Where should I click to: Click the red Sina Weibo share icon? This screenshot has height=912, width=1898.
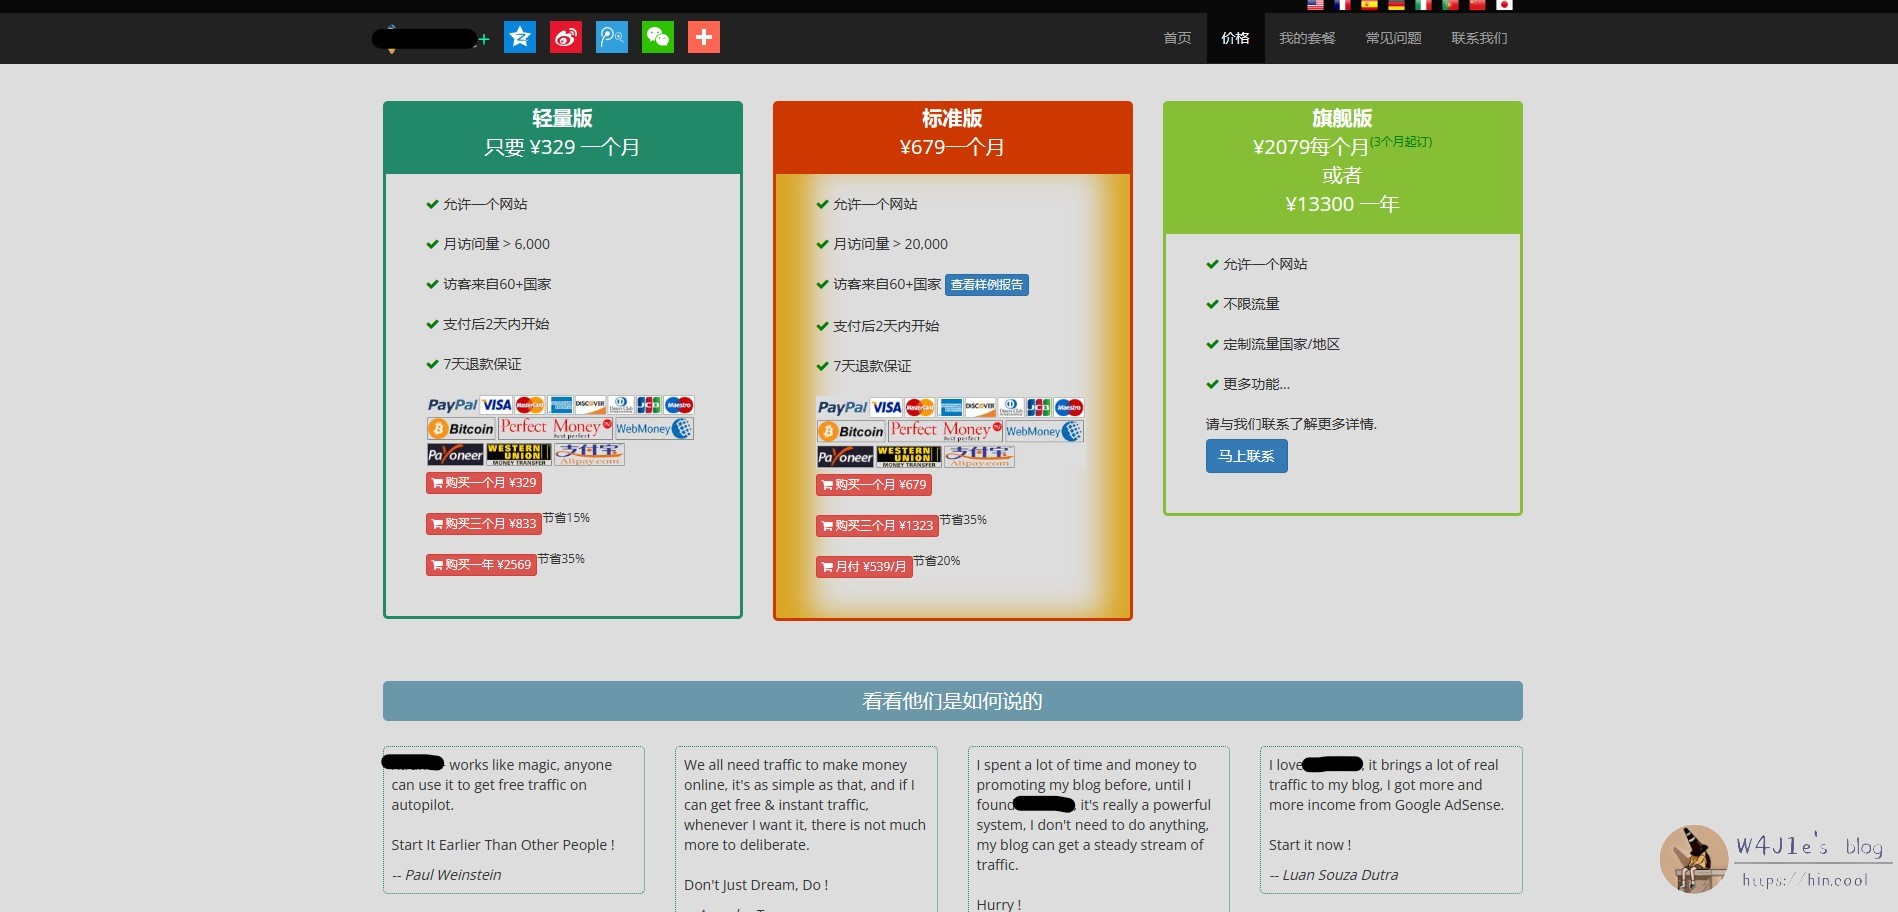[x=565, y=38]
